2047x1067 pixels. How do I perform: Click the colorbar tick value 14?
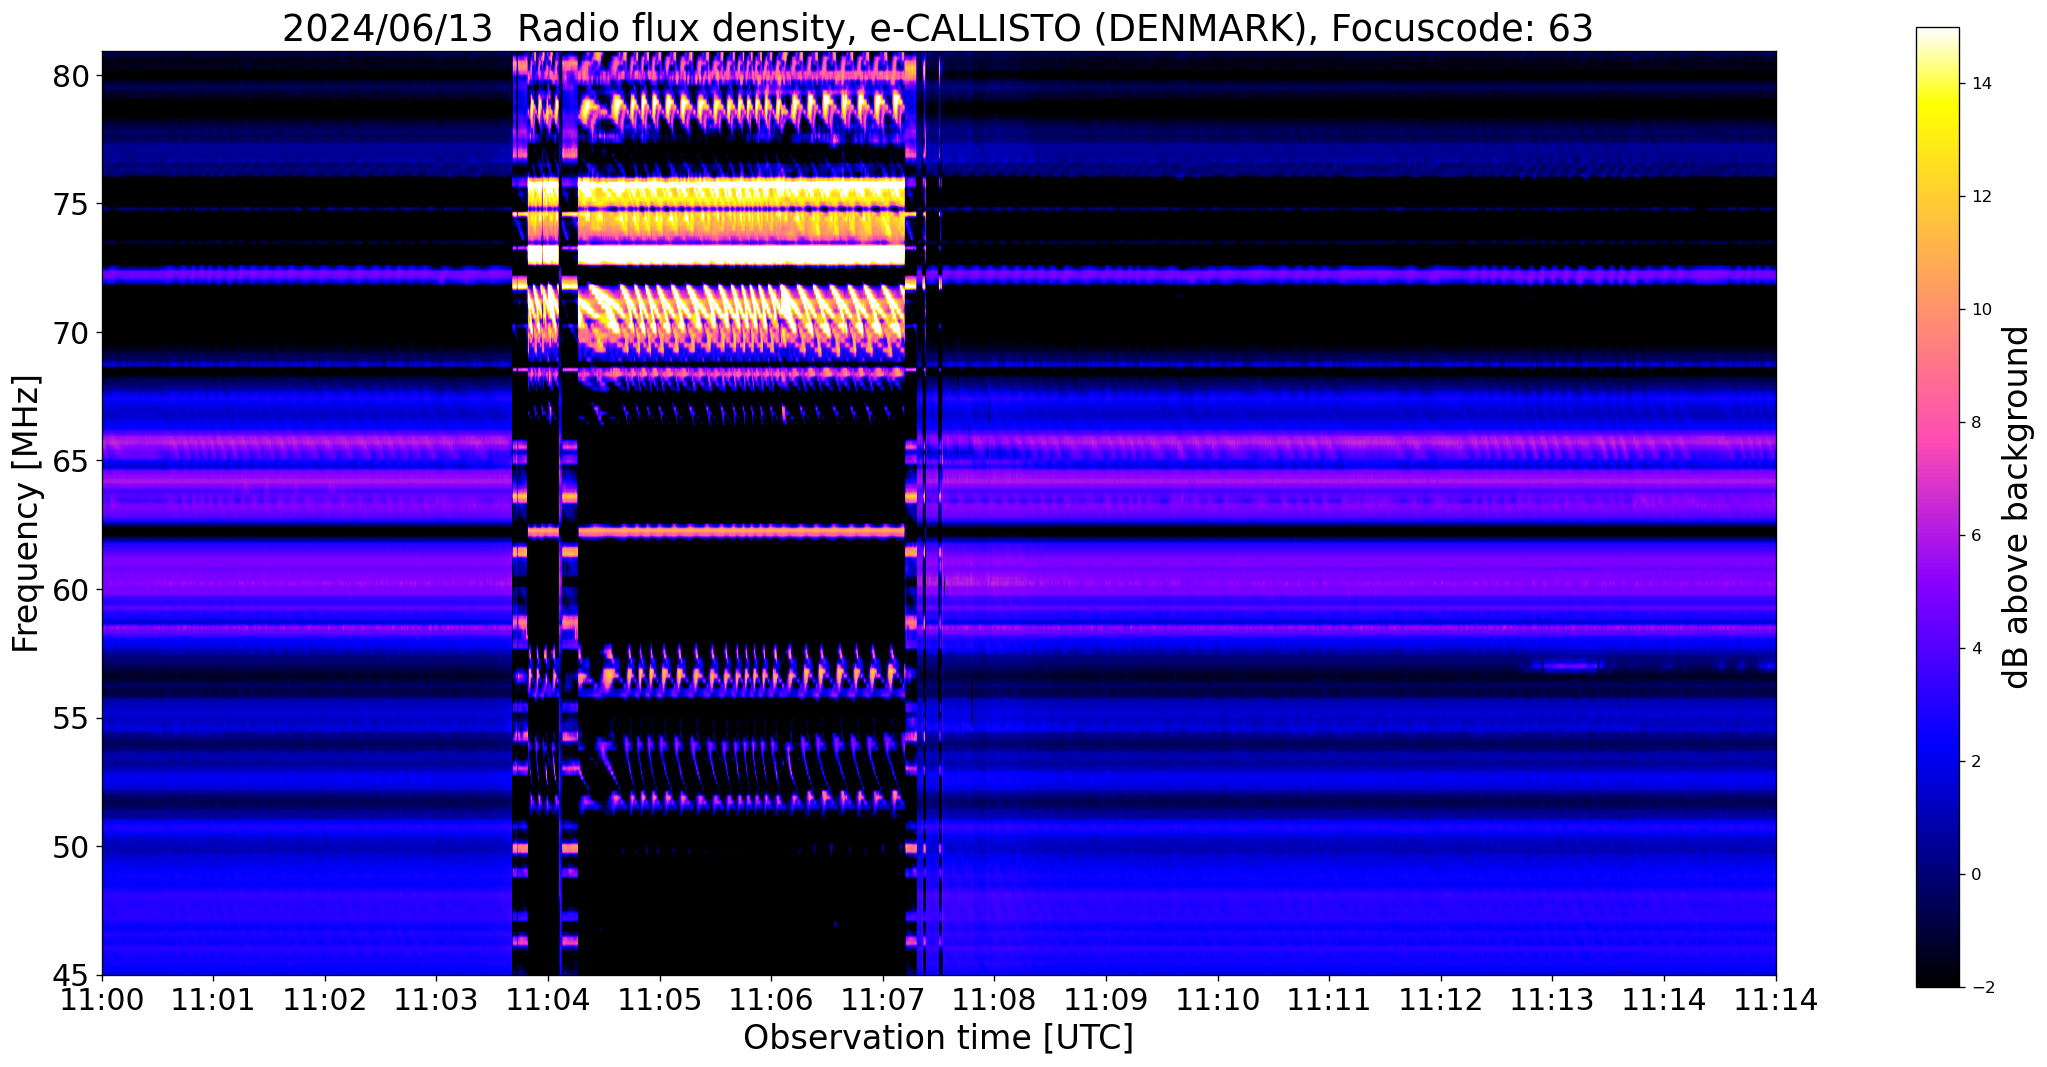click(x=1980, y=84)
